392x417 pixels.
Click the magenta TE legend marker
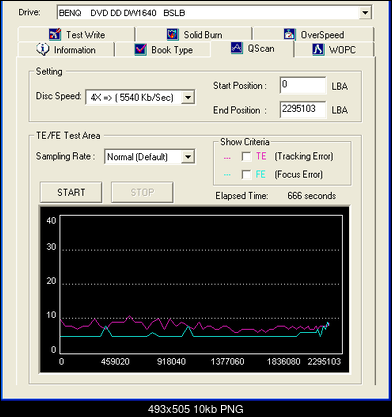tap(227, 158)
